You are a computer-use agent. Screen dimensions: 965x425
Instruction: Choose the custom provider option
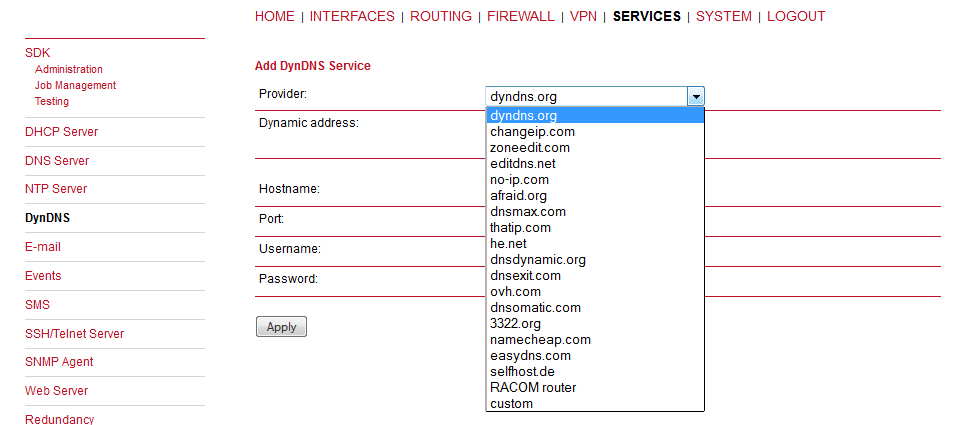tap(595, 403)
